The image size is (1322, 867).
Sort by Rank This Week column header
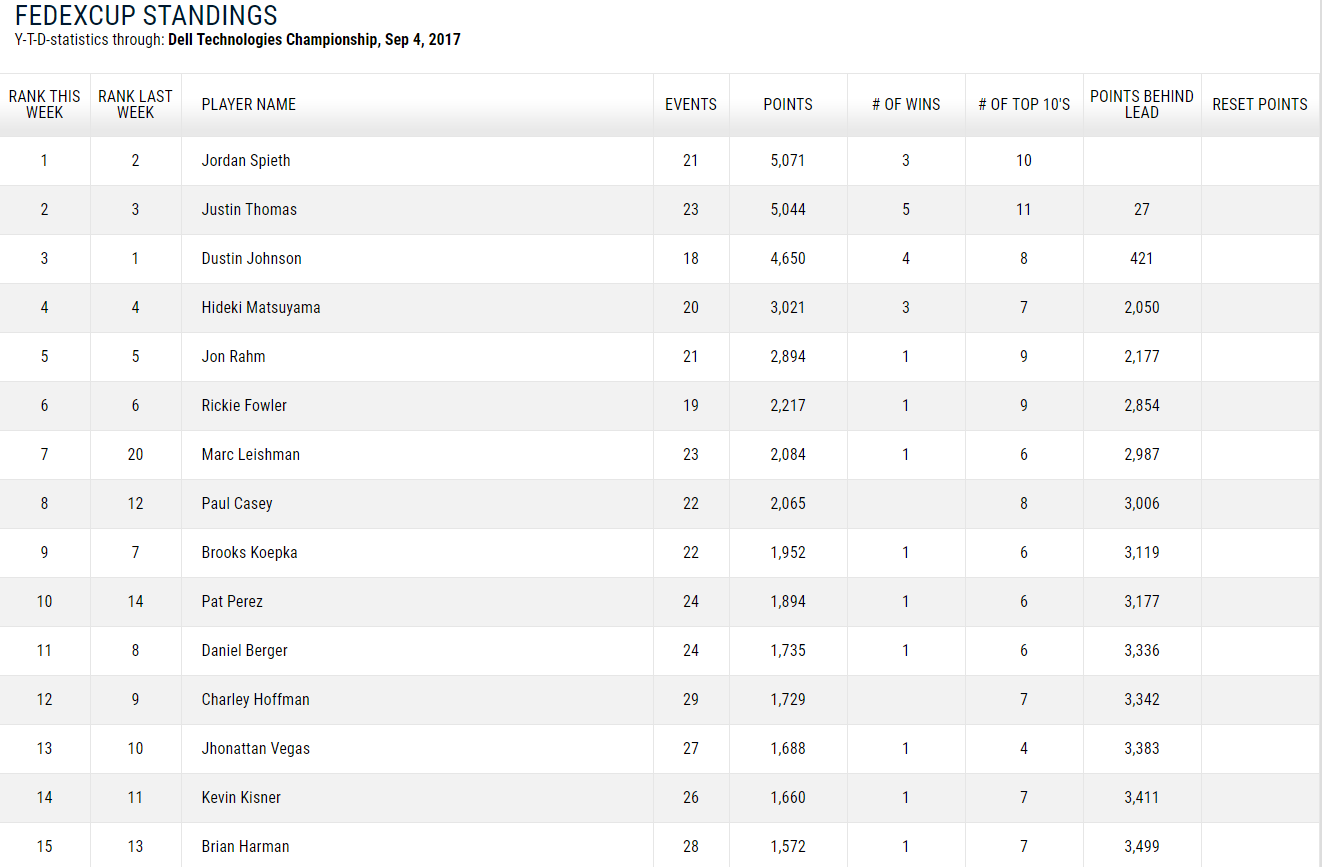45,105
